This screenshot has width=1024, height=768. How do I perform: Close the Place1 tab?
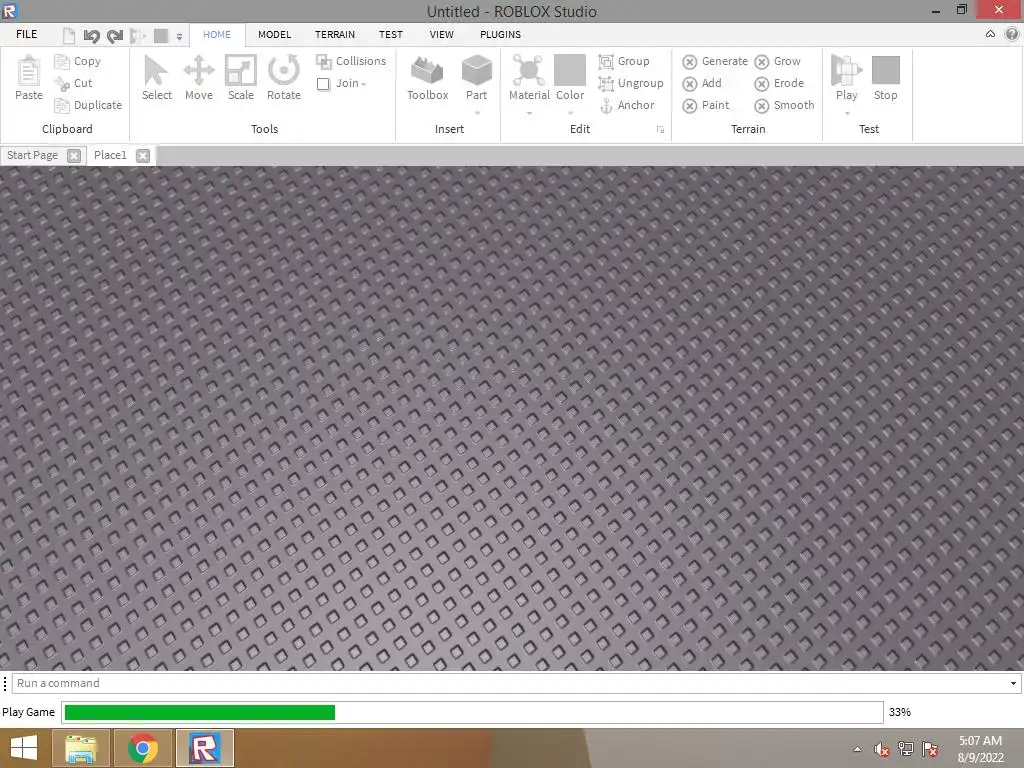point(142,156)
